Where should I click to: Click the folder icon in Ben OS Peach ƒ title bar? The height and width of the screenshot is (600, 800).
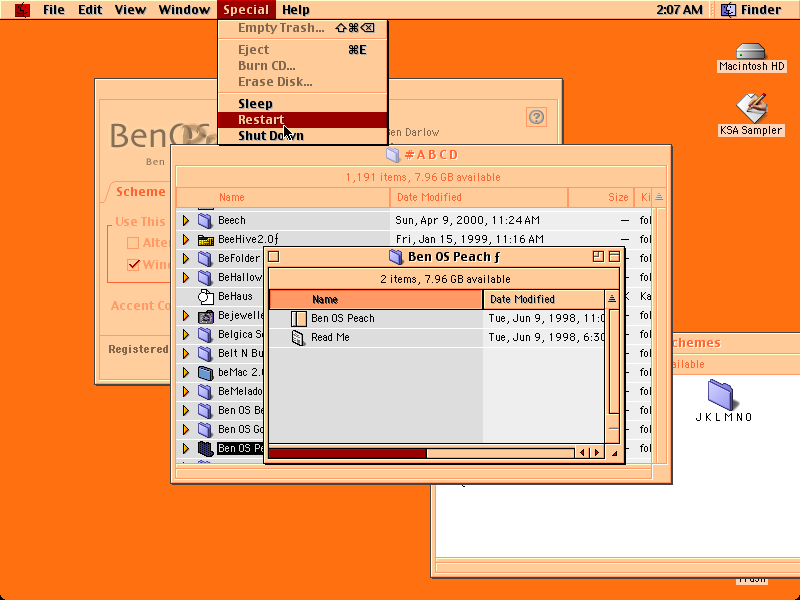(395, 257)
